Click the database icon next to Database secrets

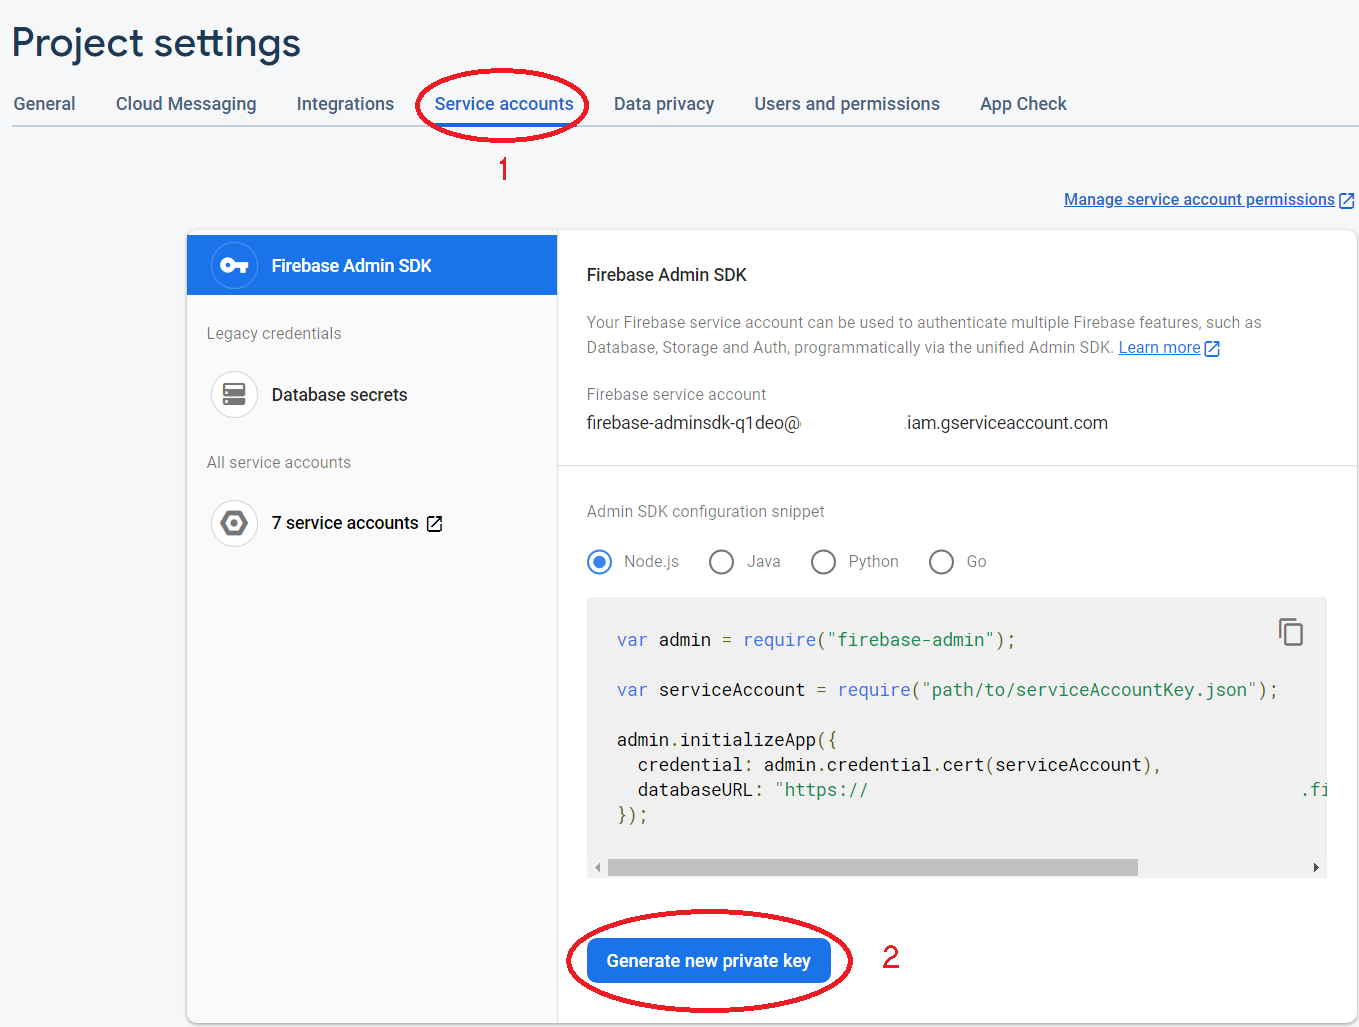(x=234, y=395)
